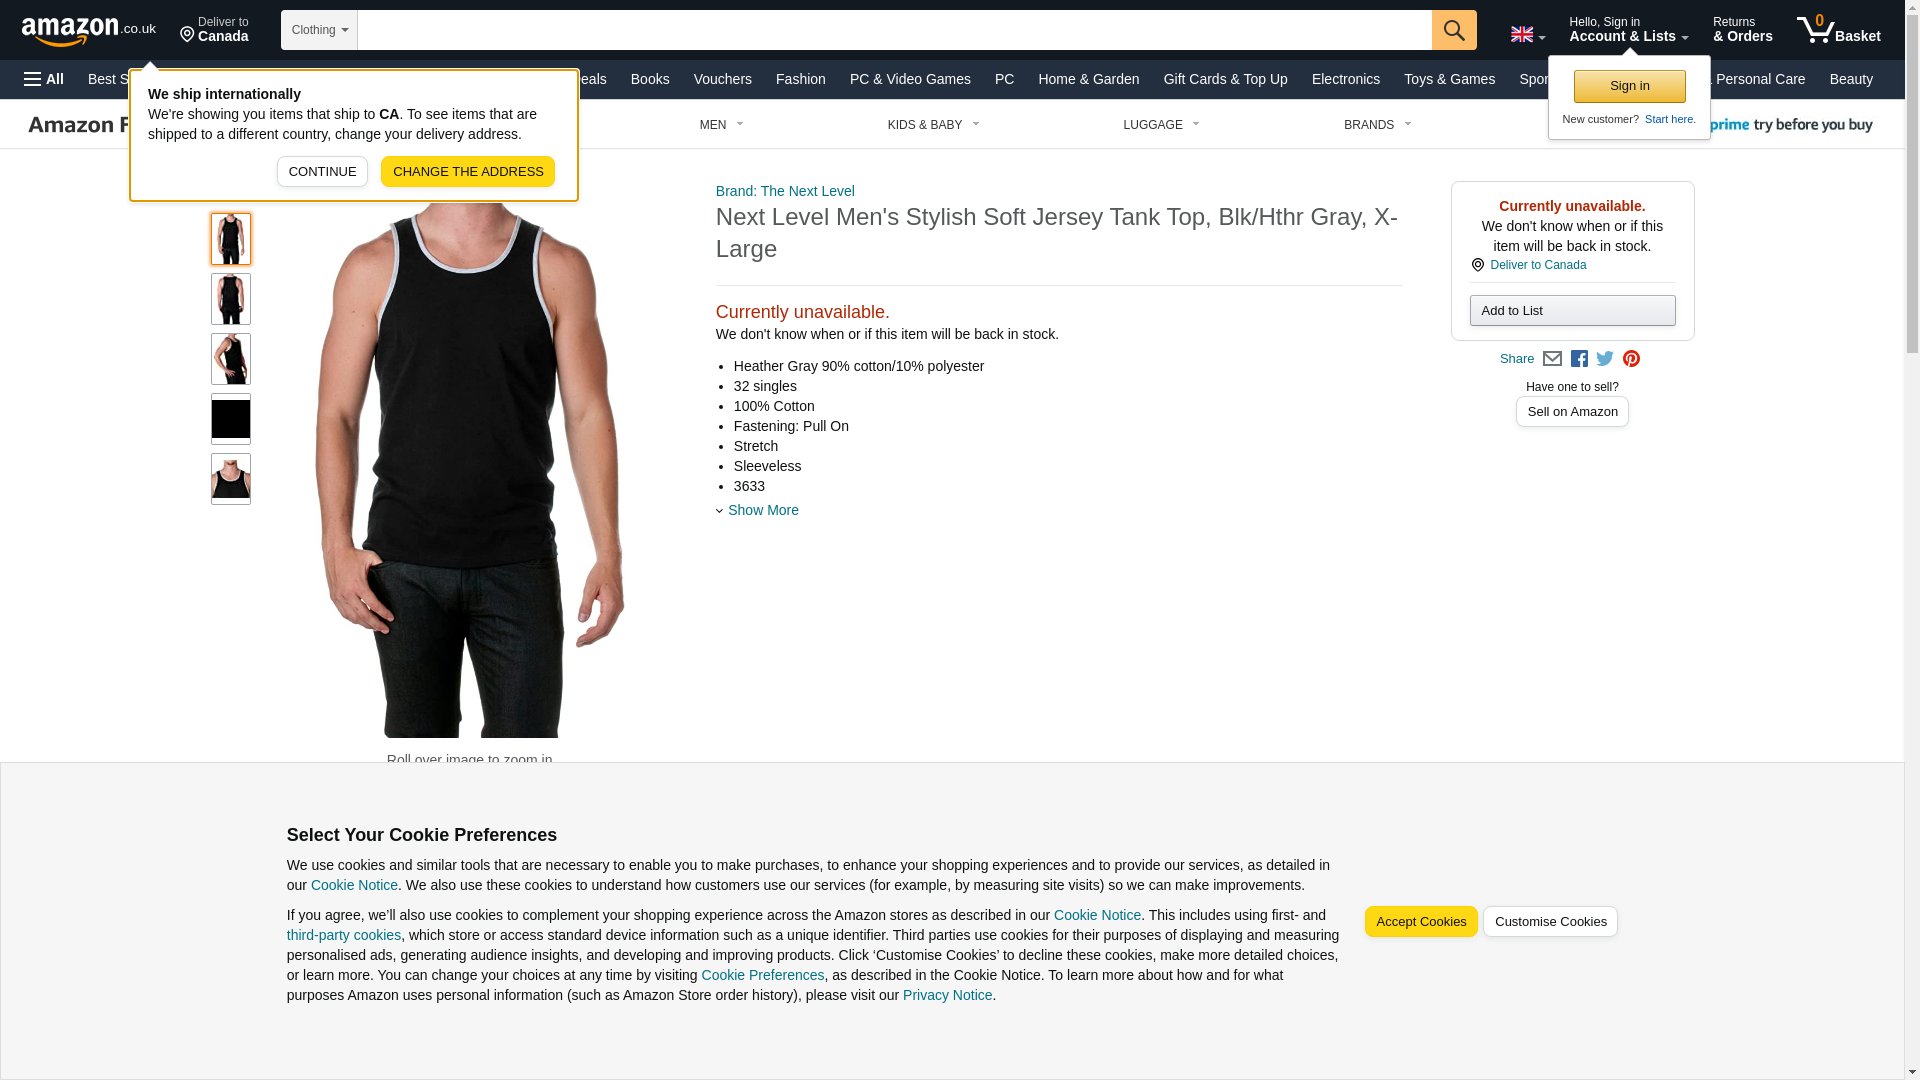
Task: Expand the Clothing search category dropdown
Action: [319, 30]
